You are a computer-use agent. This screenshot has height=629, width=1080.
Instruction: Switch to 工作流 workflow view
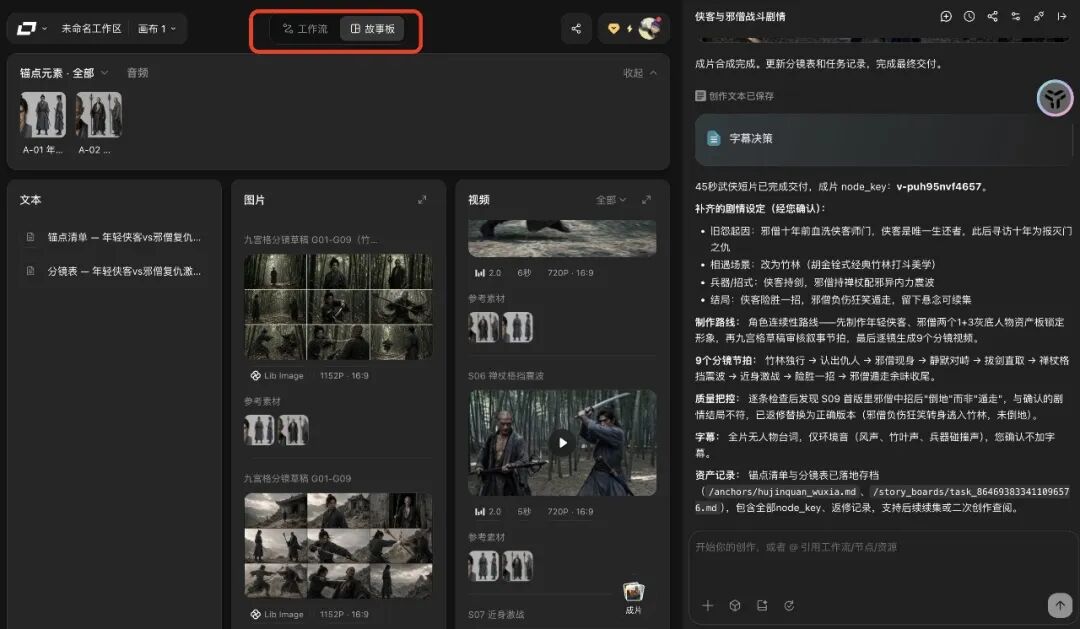pos(305,28)
